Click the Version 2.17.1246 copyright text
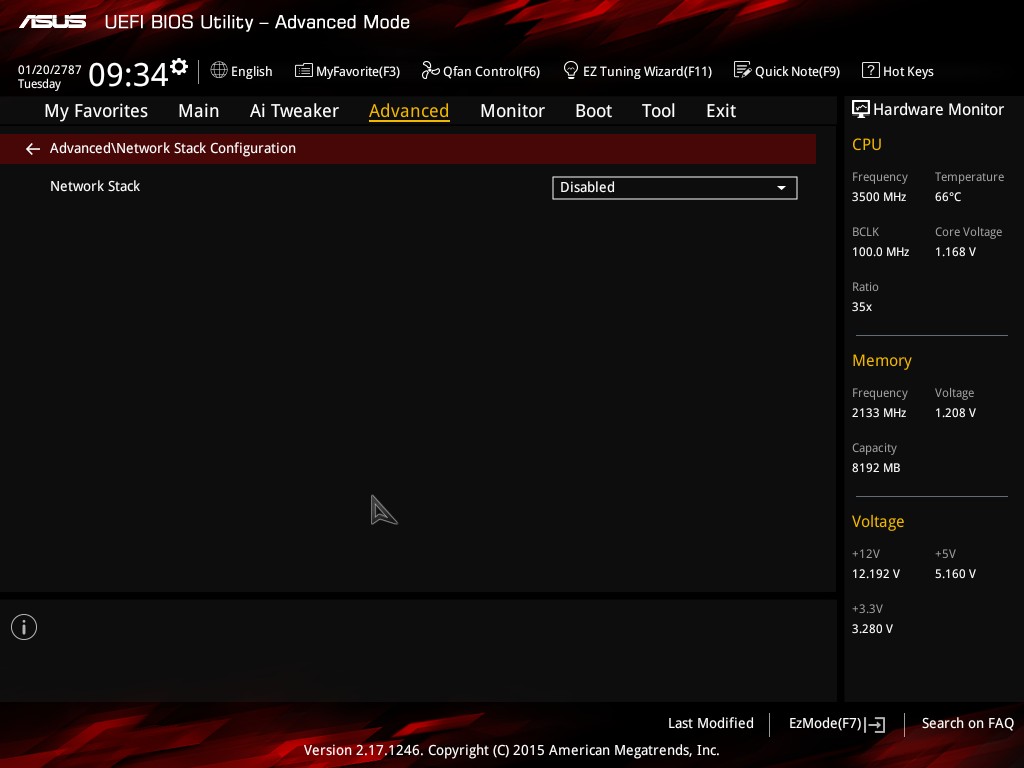1024x768 pixels. 511,750
